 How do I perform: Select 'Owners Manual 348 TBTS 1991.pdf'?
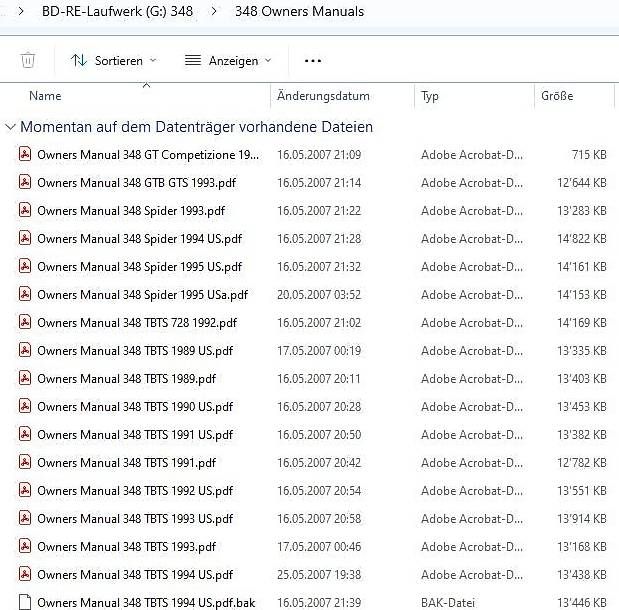coord(126,463)
